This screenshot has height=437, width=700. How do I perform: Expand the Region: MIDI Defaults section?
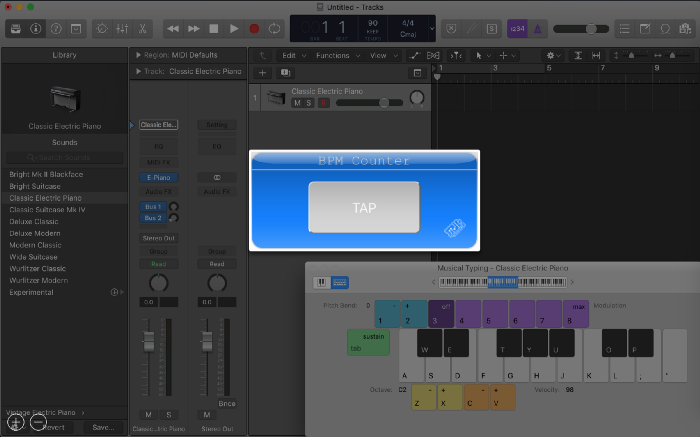[x=138, y=55]
